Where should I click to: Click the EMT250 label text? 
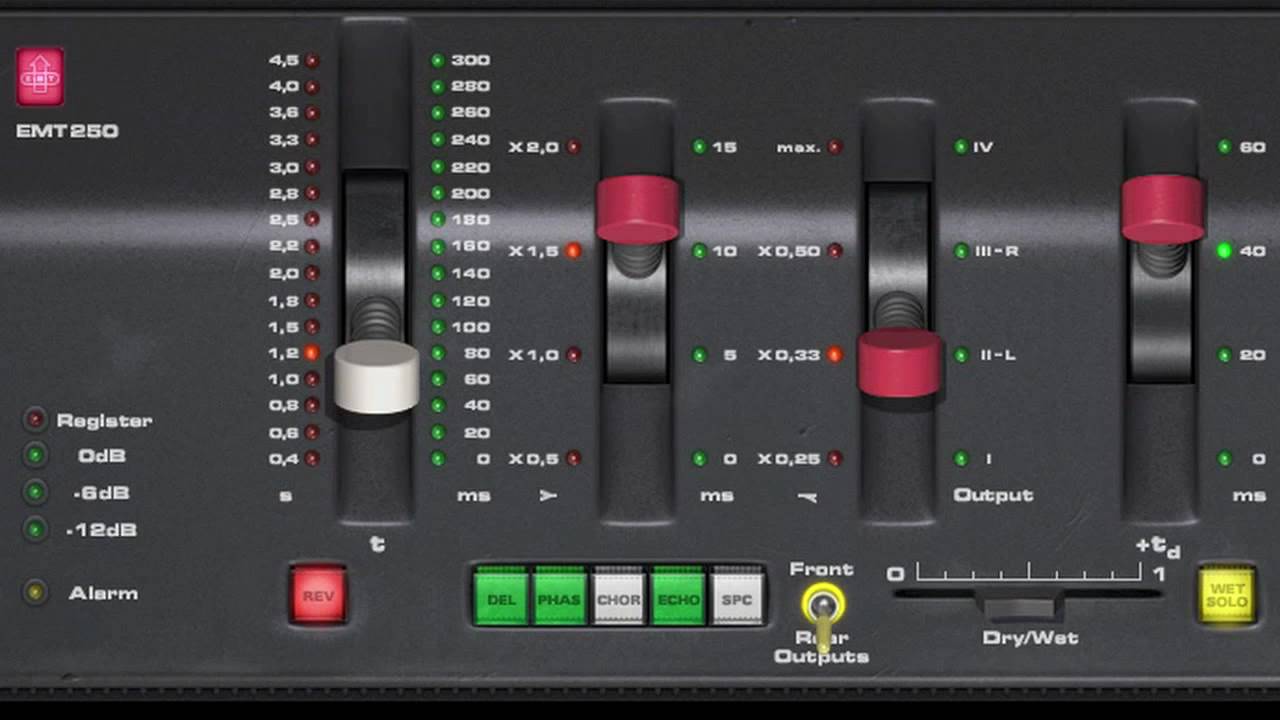(x=67, y=131)
